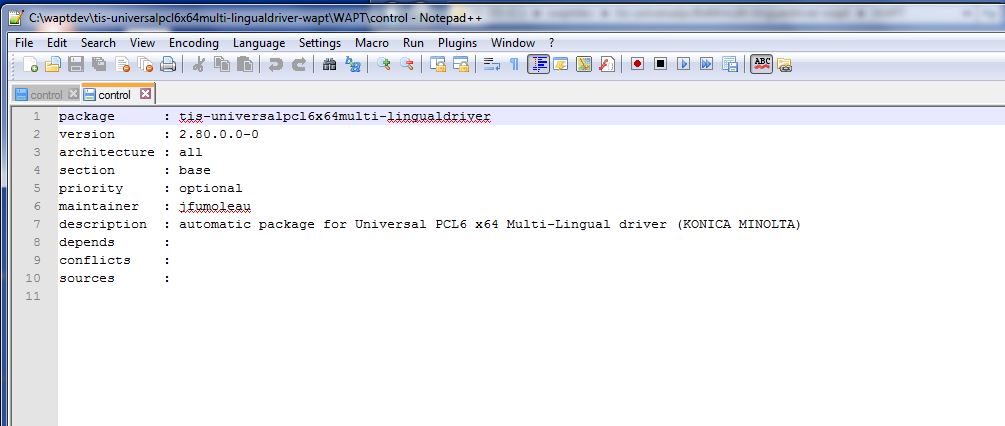Toggle the Document Map icon
The width and height of the screenshot is (1005, 426).
(x=583, y=64)
